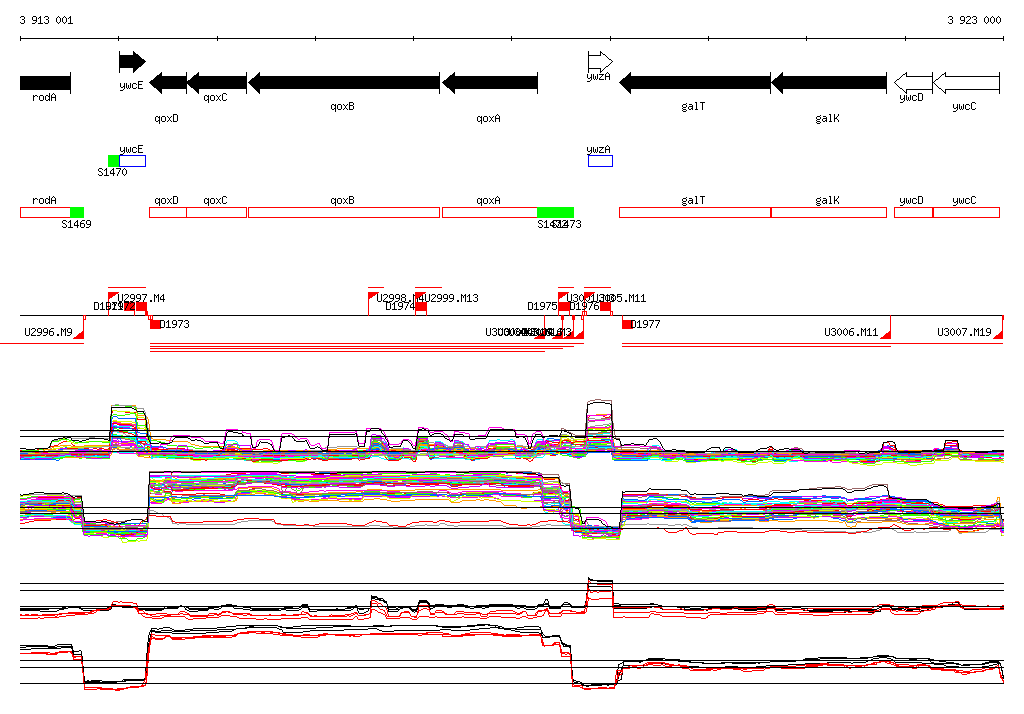This screenshot has height=714, width=1024.
Task: Click the green segment box after qoxA
Action: coord(556,212)
